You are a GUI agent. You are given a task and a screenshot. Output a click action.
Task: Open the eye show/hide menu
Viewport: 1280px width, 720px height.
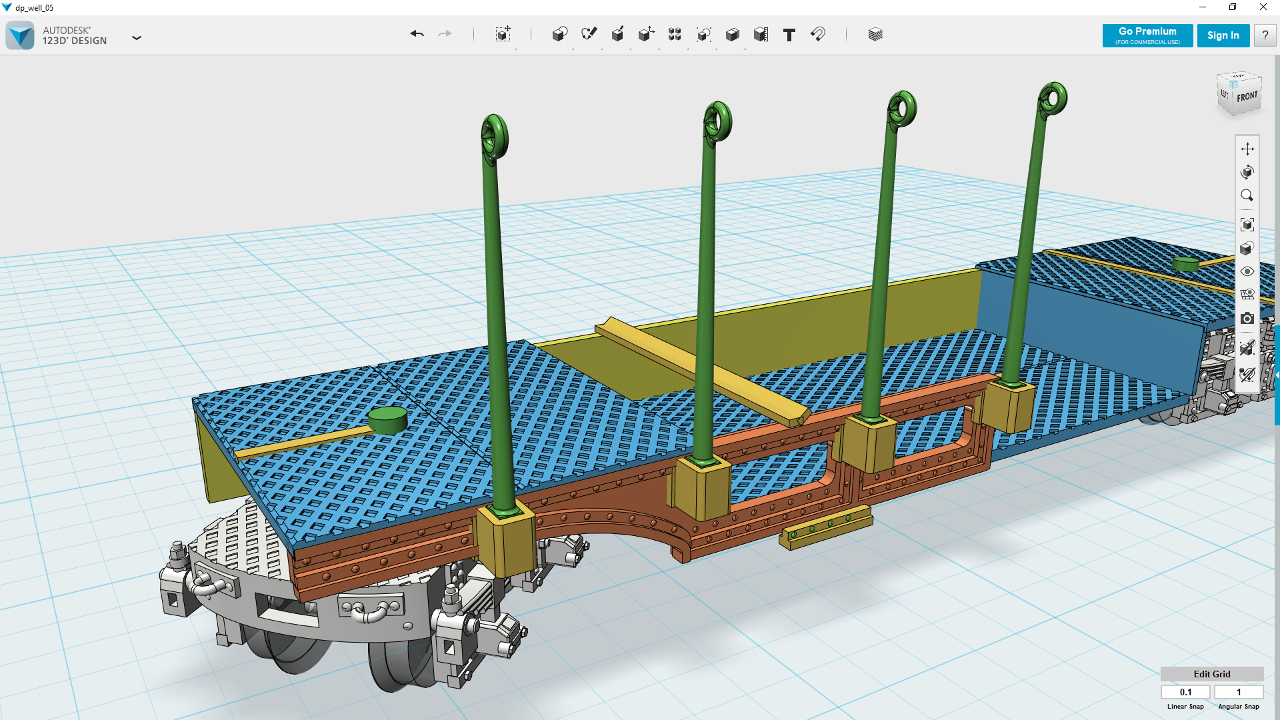click(x=1247, y=271)
